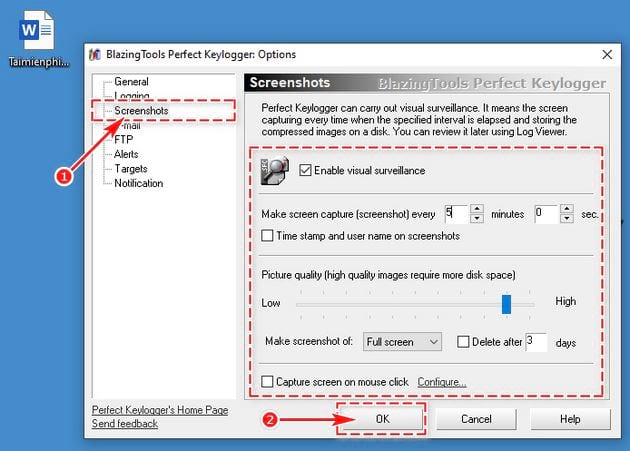Decrease the minutes value with down arrow
The width and height of the screenshot is (630, 451).
[x=477, y=218]
